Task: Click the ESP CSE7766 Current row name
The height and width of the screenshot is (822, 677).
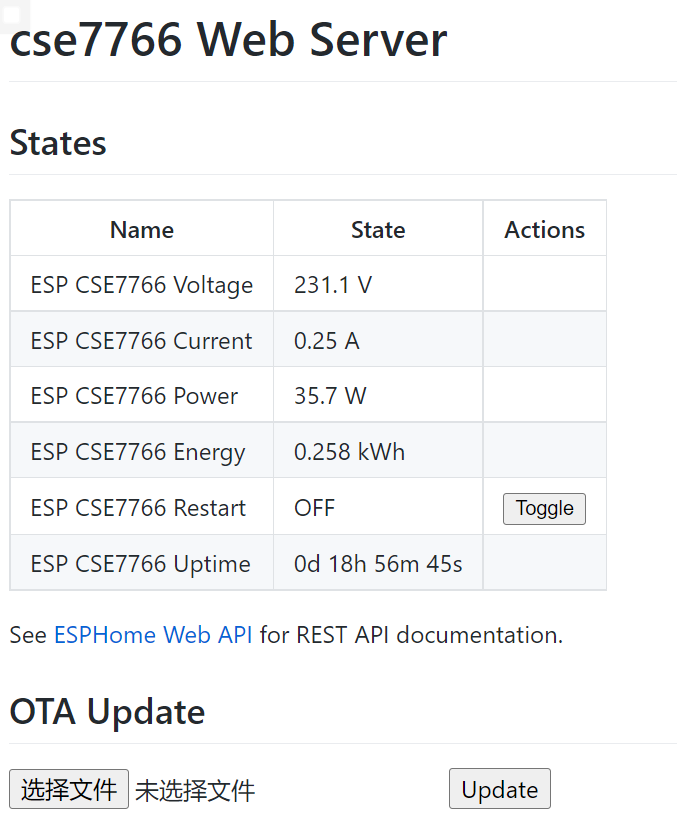Action: (142, 341)
